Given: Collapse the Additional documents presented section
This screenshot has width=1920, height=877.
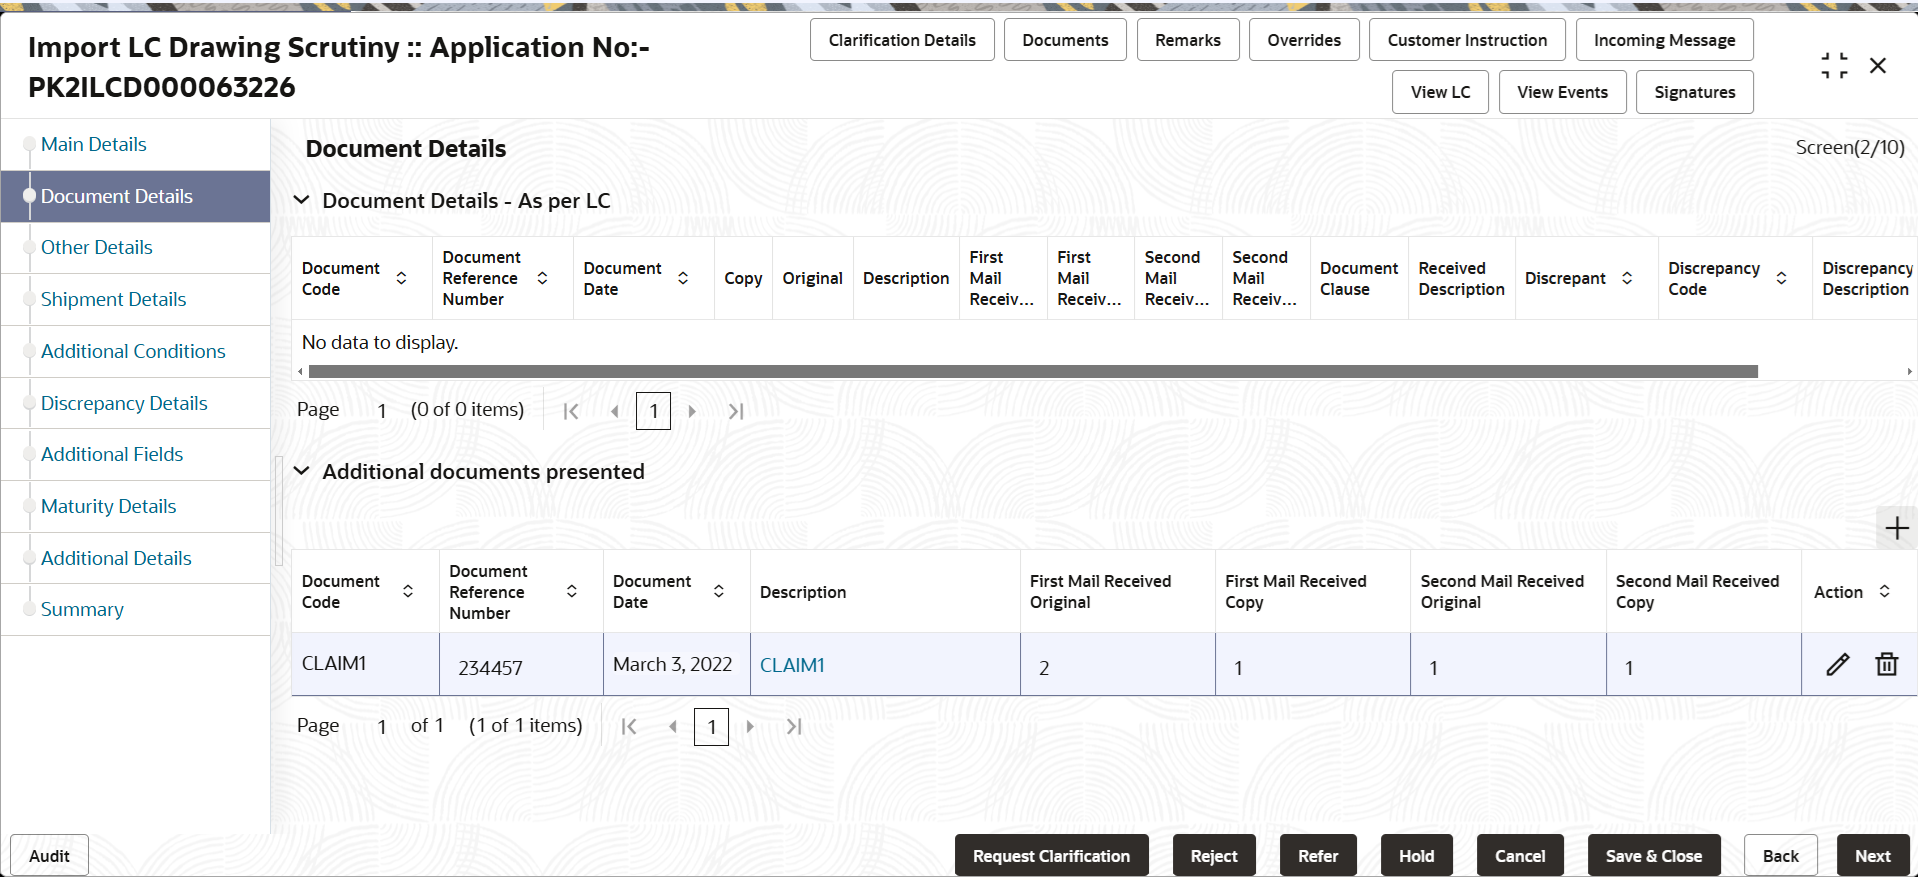Looking at the screenshot, I should 301,471.
